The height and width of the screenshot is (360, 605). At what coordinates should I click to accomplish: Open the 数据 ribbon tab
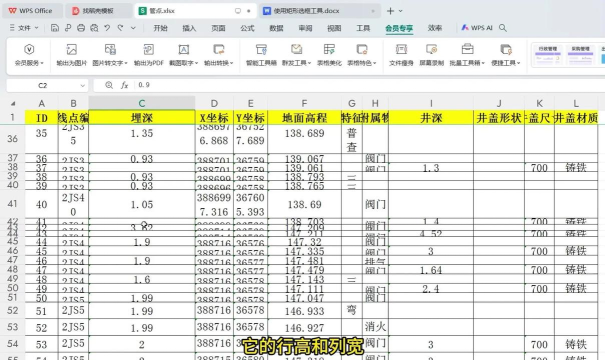(x=276, y=28)
